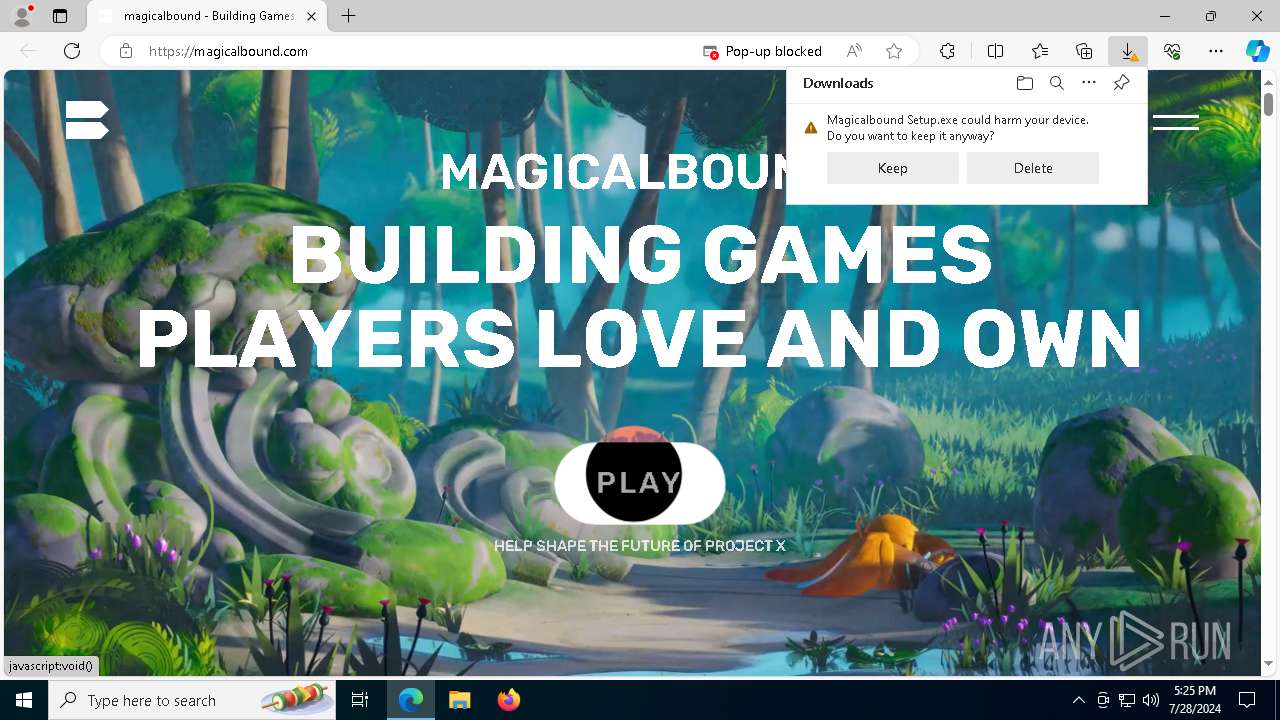Screen dimensions: 1280x720
Task: Open Settings and more ellipsis menu
Action: (1216, 51)
